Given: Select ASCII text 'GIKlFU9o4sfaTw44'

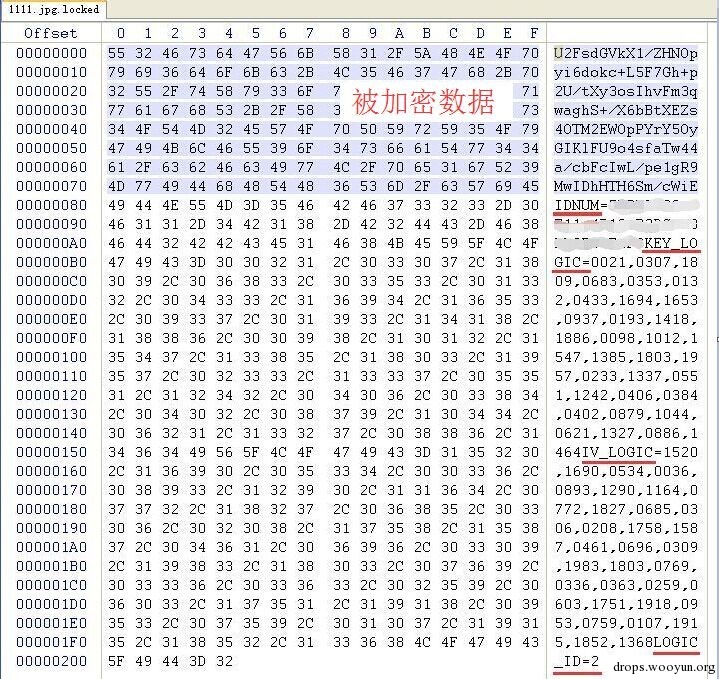Looking at the screenshot, I should point(626,148).
